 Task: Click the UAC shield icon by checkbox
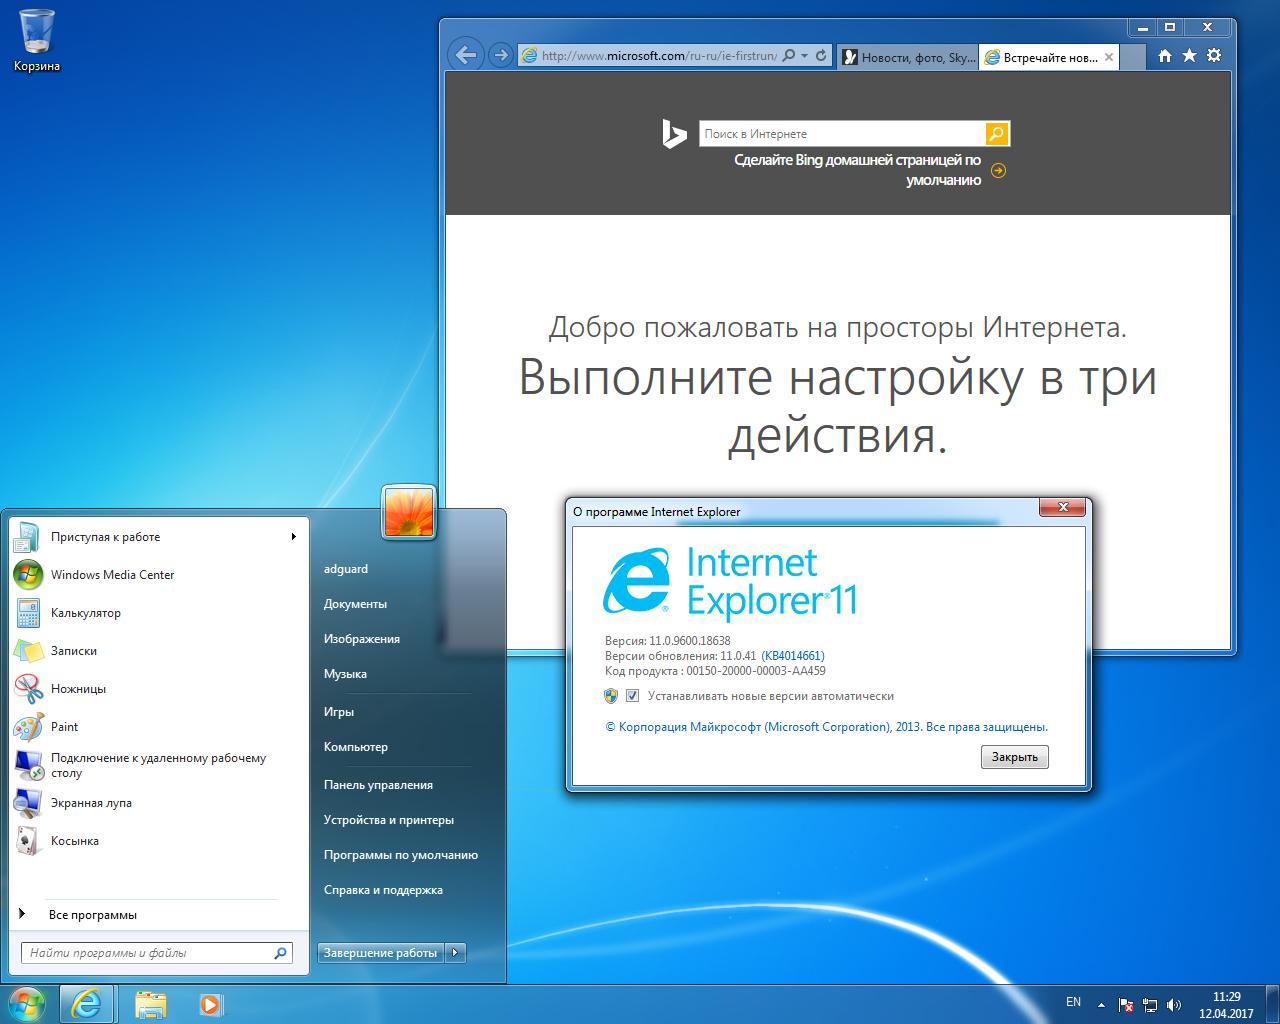pyautogui.click(x=611, y=696)
